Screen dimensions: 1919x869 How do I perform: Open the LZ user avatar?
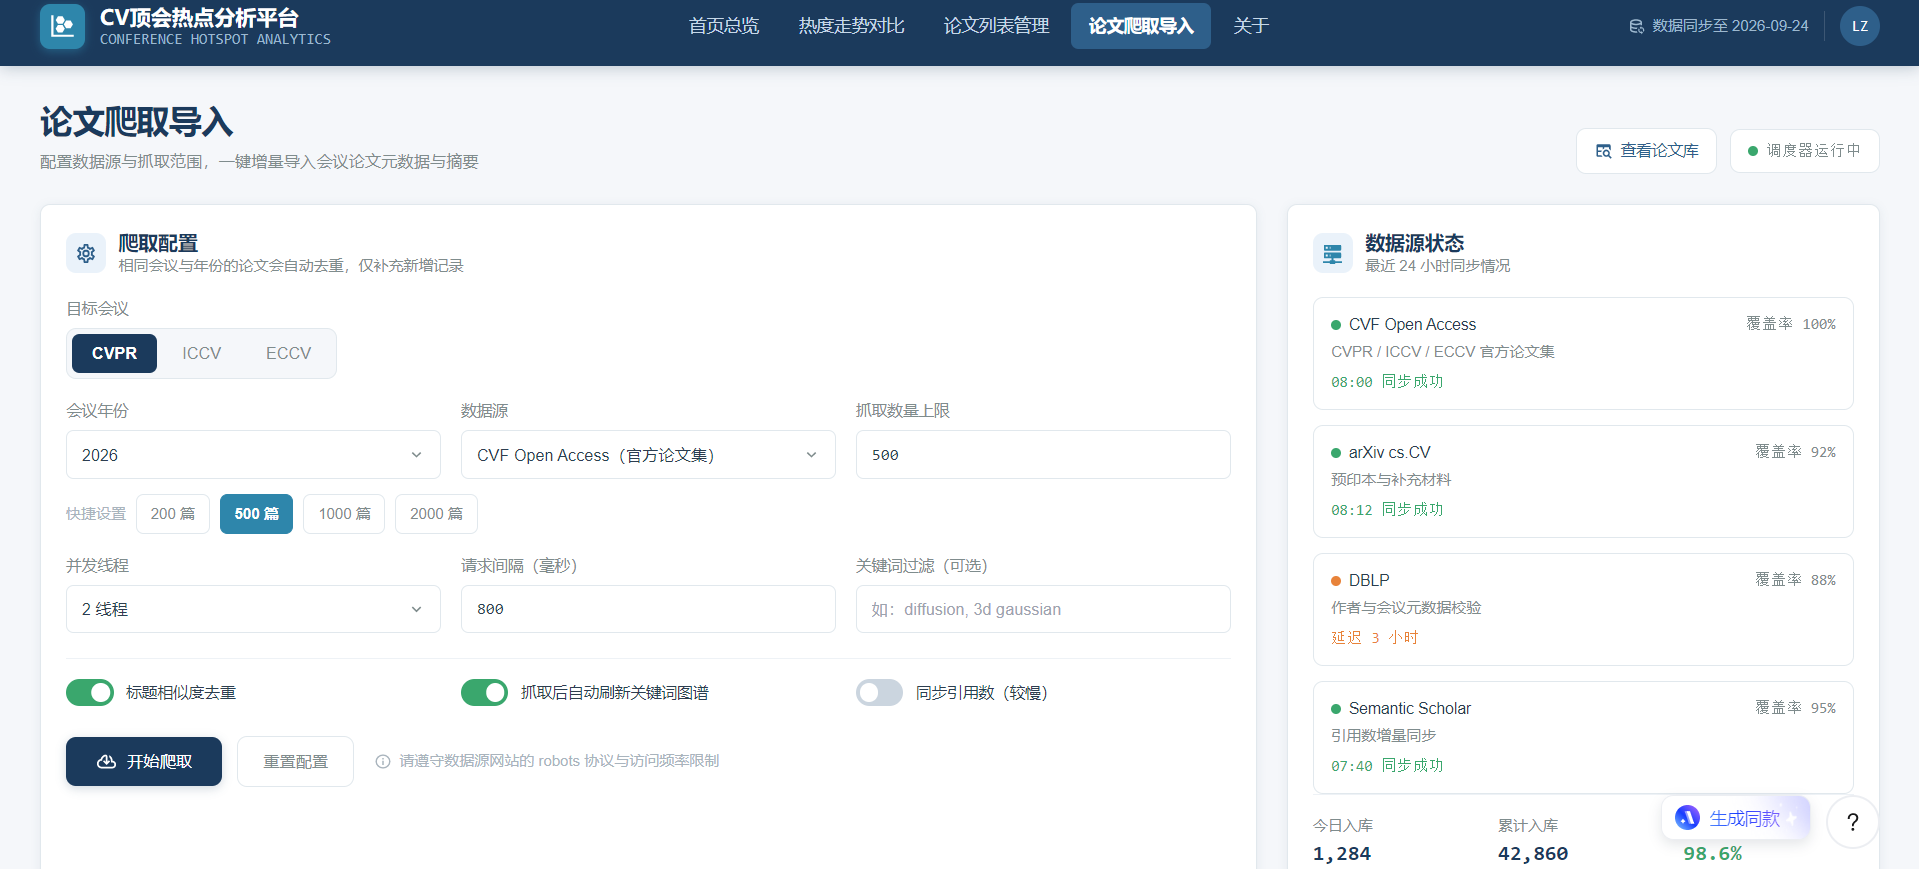(x=1859, y=26)
